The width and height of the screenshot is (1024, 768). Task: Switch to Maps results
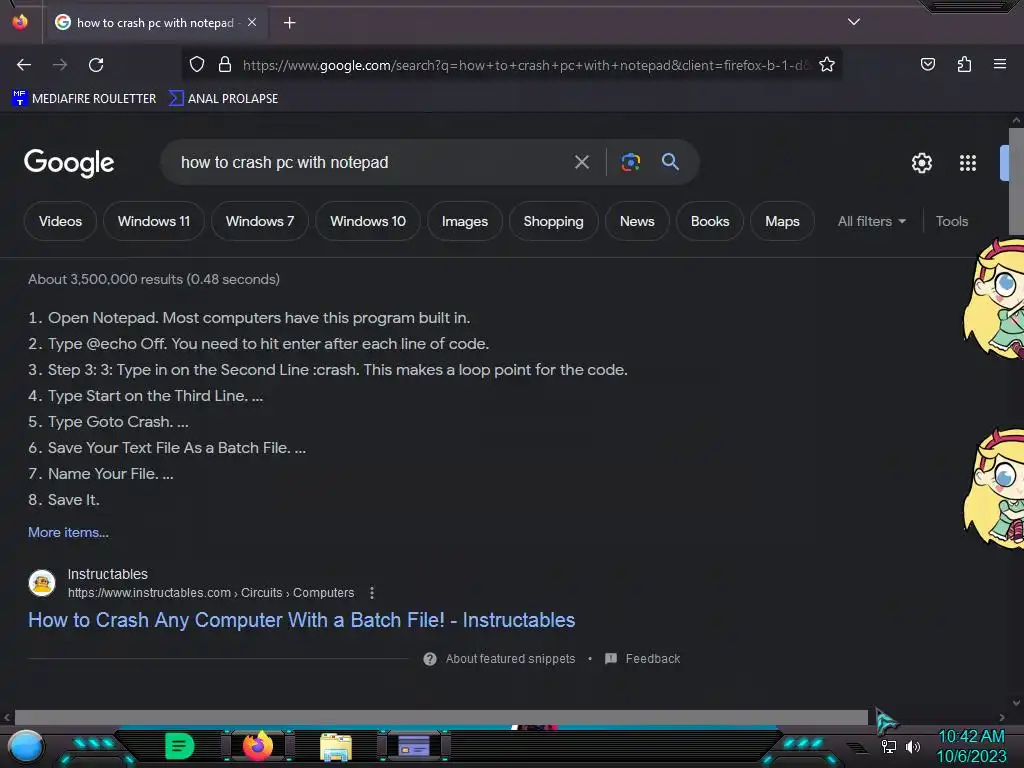[782, 221]
